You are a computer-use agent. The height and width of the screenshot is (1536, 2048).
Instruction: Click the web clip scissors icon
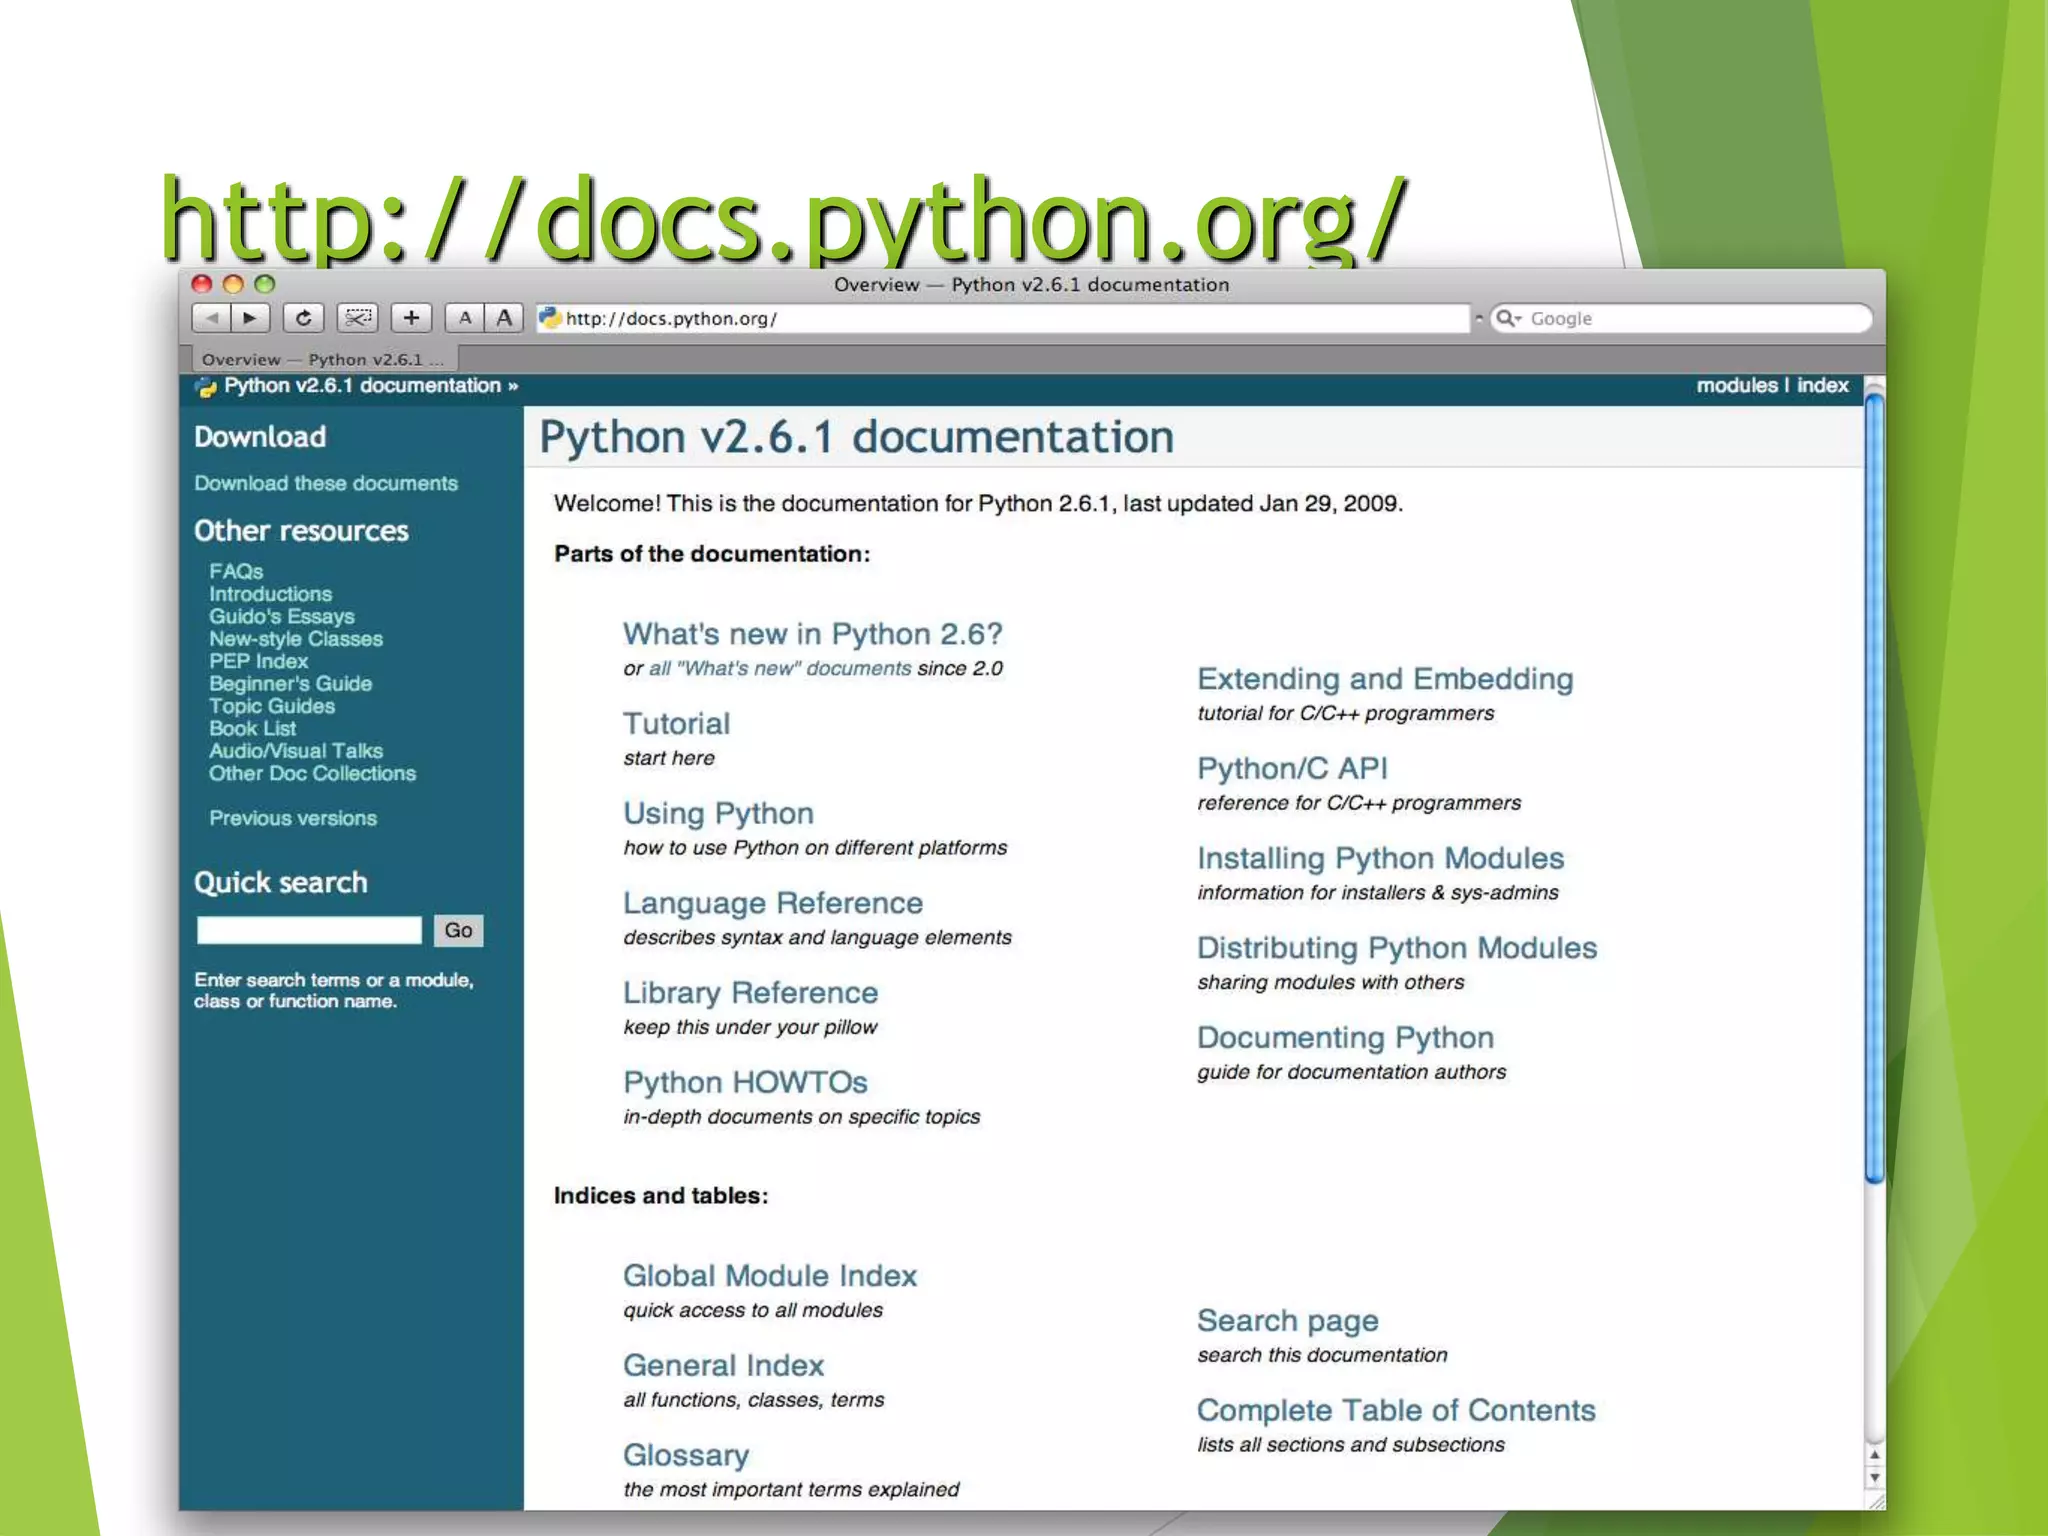pyautogui.click(x=357, y=318)
